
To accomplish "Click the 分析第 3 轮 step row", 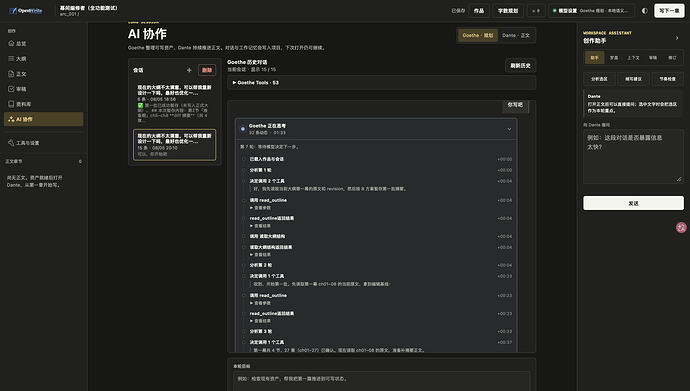I will (x=376, y=331).
